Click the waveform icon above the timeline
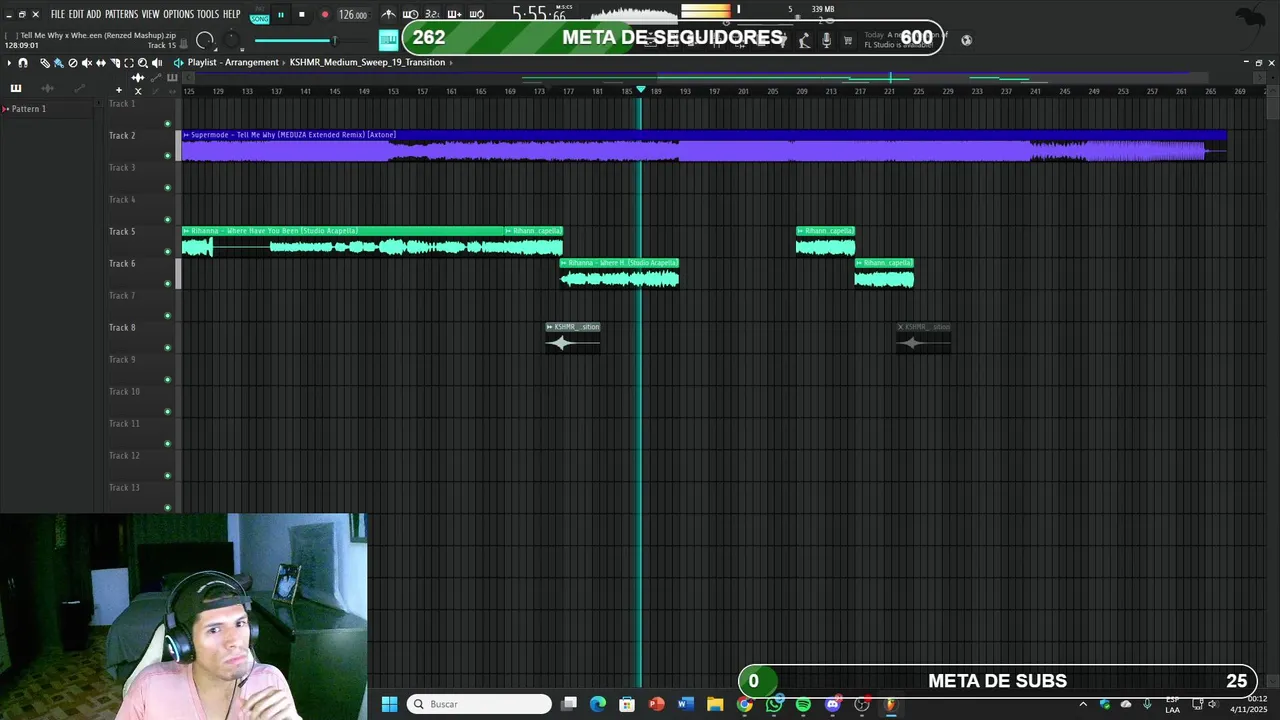1280x720 pixels. click(138, 78)
